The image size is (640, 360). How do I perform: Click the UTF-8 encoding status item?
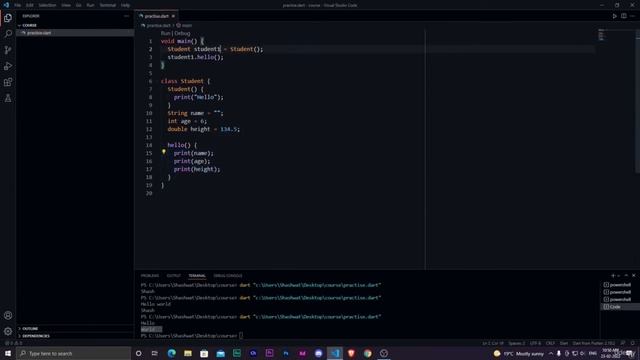(535, 343)
